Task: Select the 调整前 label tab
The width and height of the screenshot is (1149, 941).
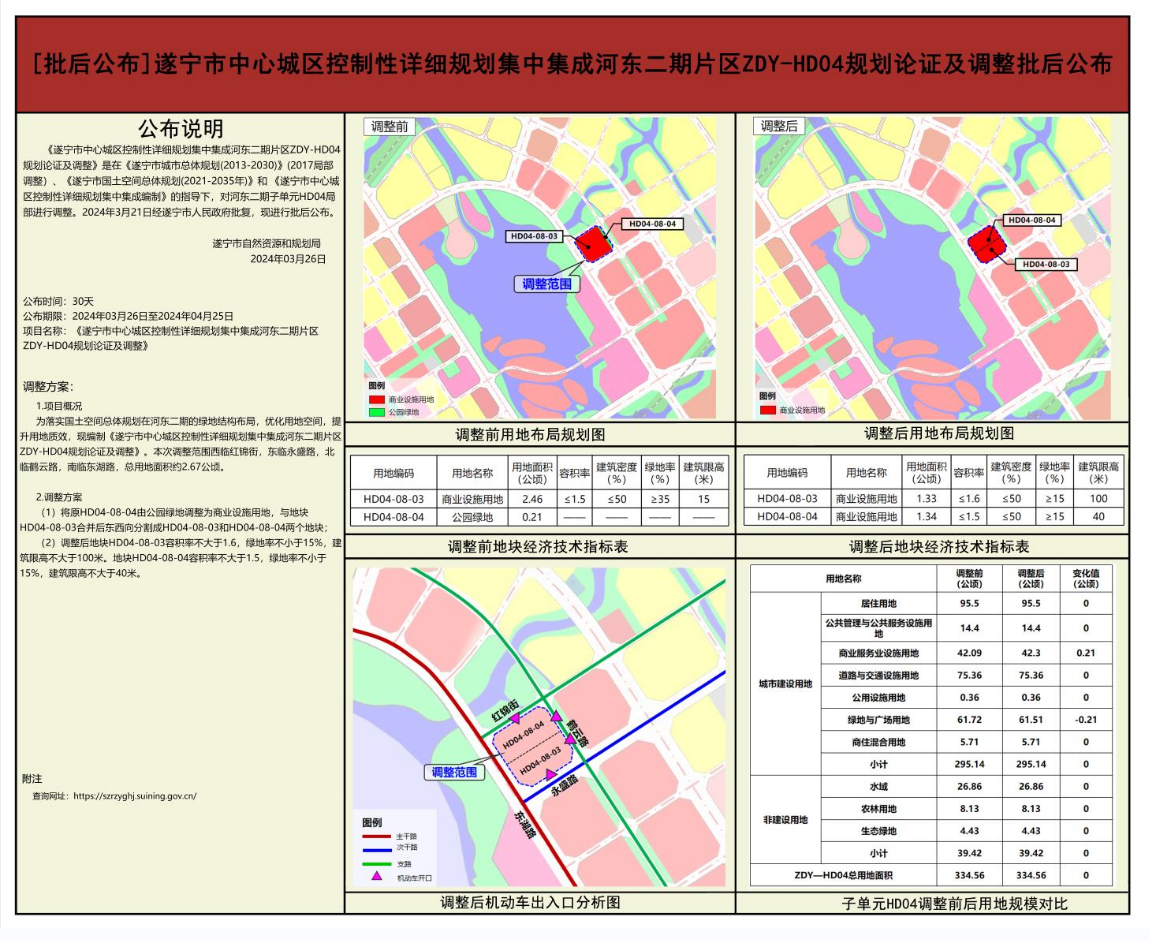Action: [388, 127]
